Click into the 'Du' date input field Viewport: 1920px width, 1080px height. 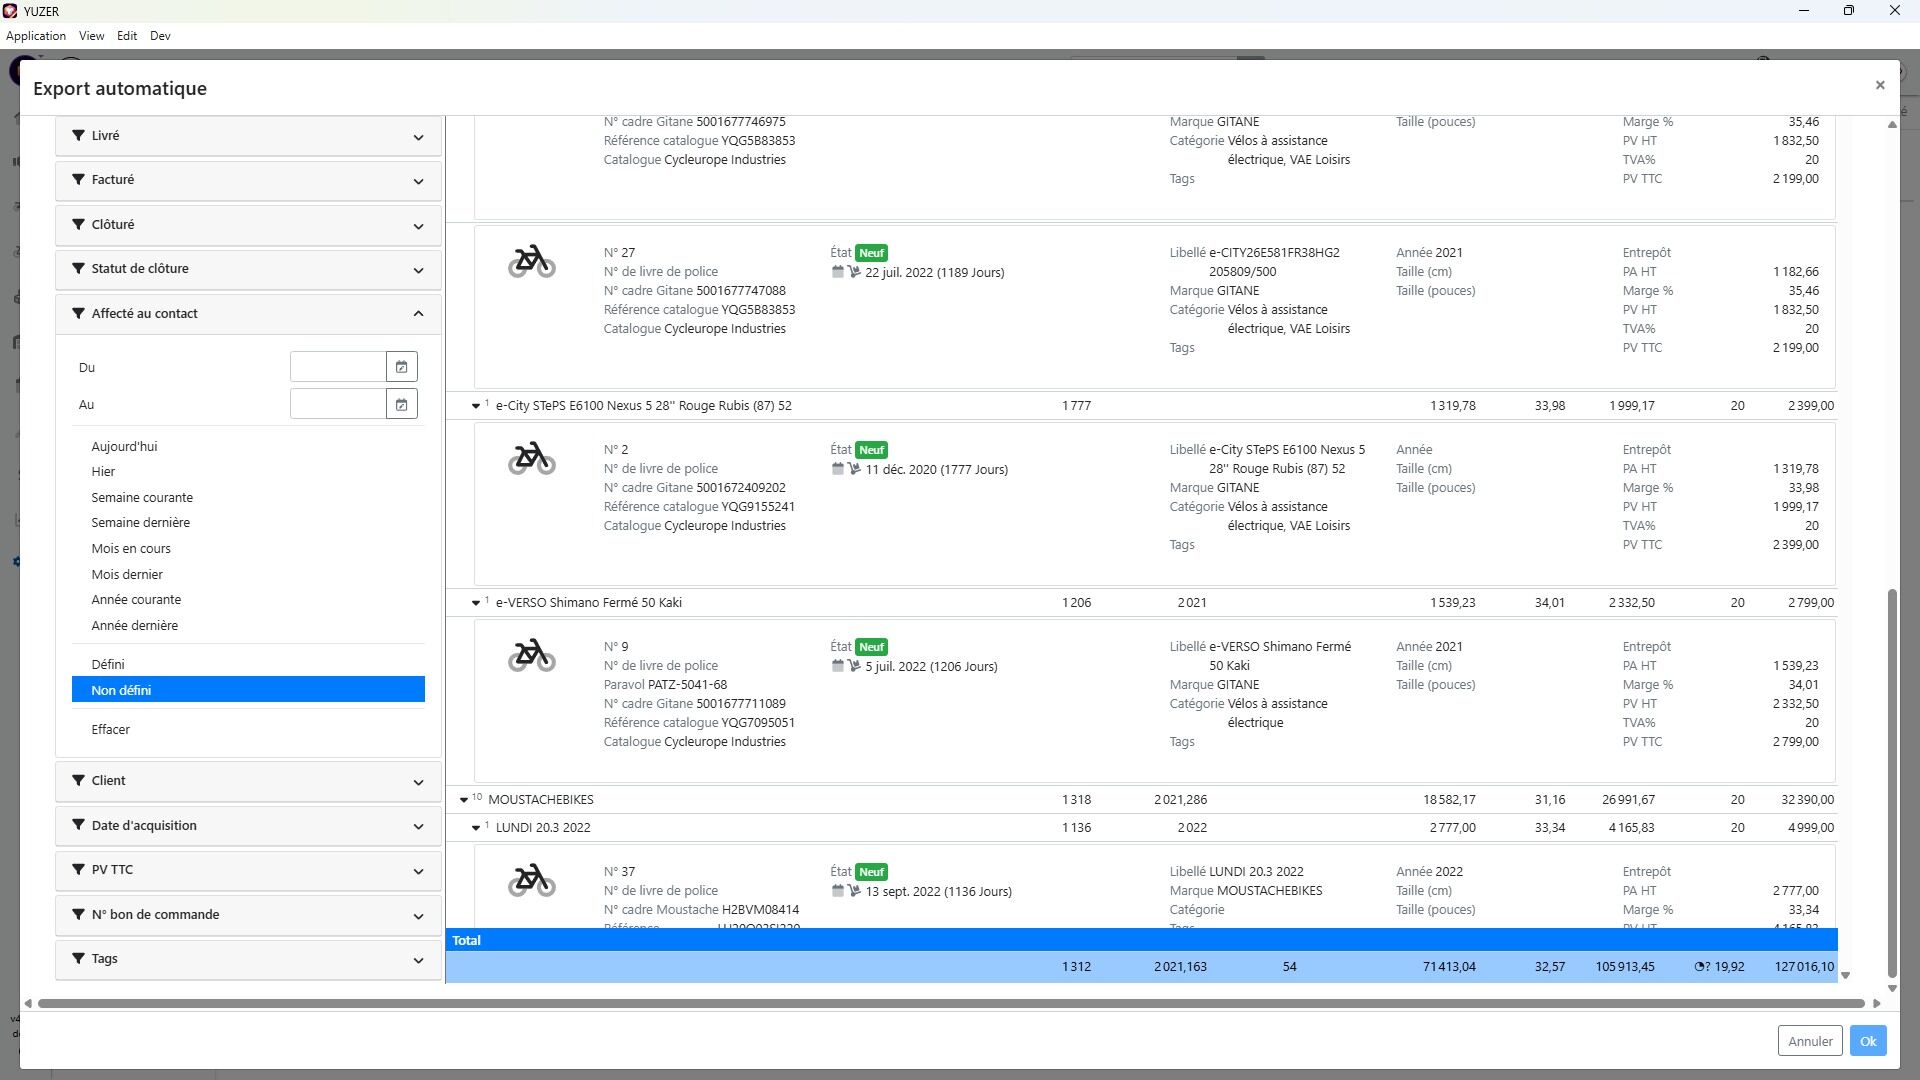tap(338, 367)
